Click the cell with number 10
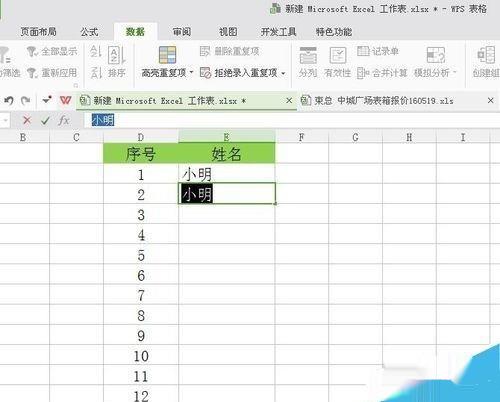This screenshot has width=500, height=402. (141, 355)
